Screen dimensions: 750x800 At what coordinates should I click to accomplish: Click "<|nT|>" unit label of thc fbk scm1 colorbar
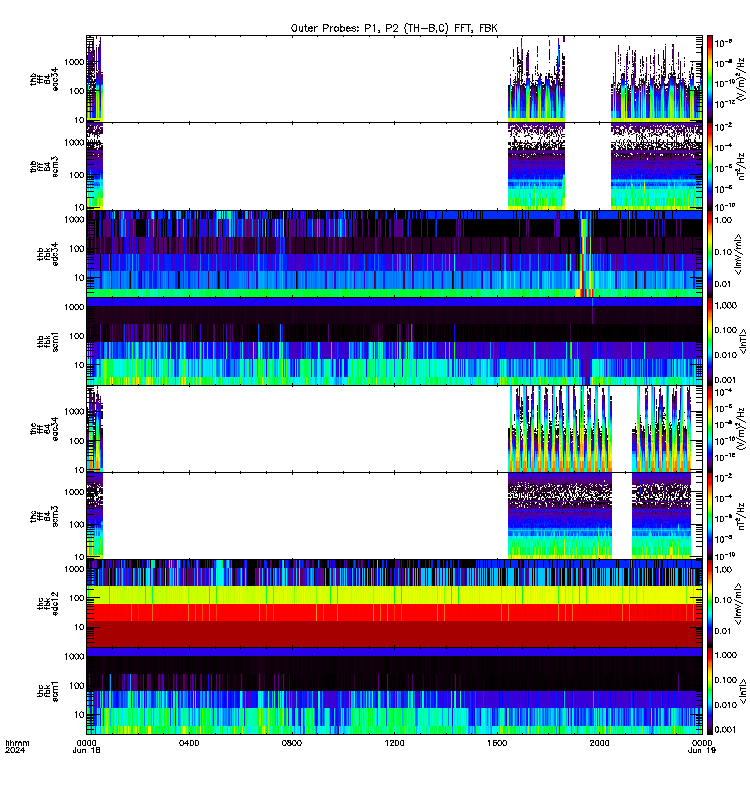point(743,691)
